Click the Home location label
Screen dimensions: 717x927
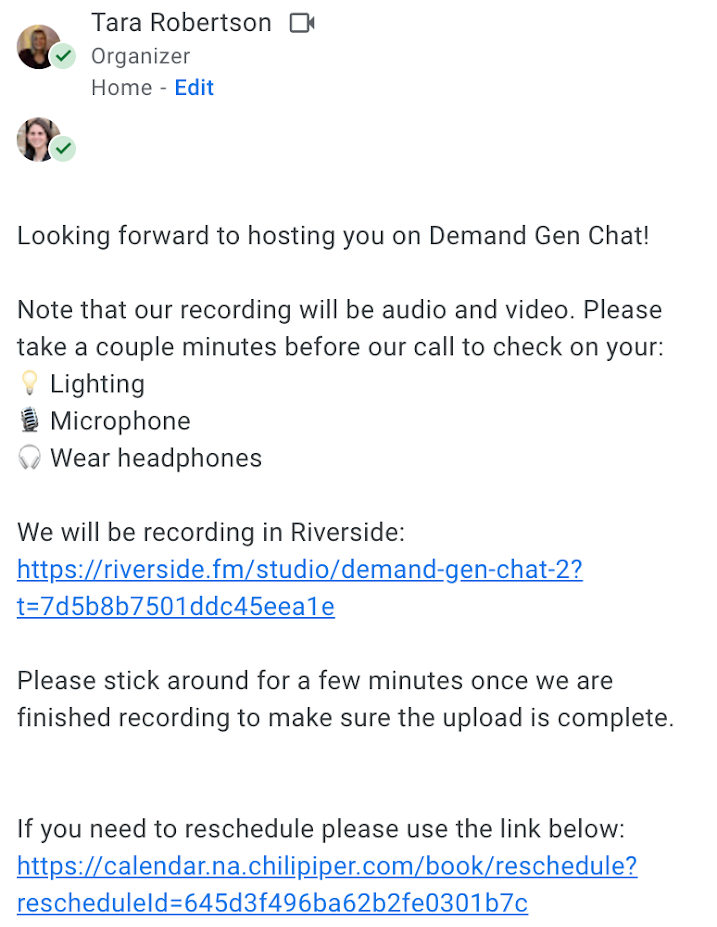click(x=121, y=87)
